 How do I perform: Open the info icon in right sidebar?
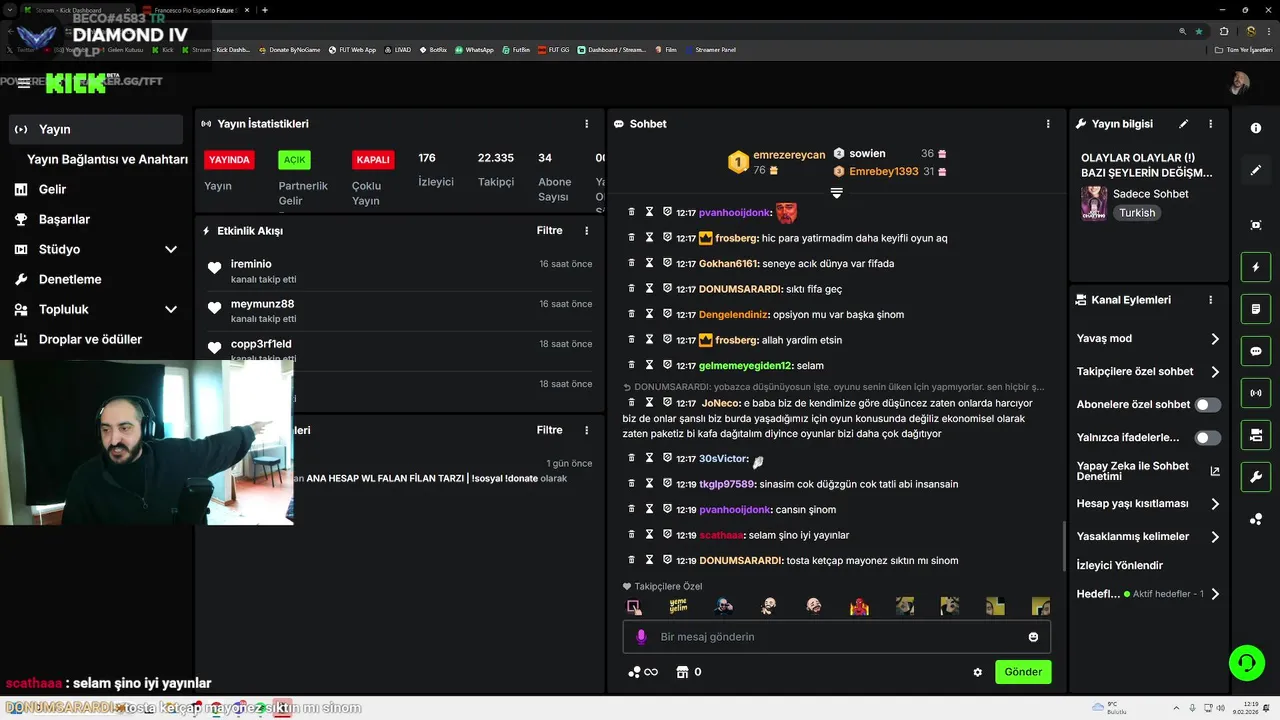pyautogui.click(x=1256, y=128)
